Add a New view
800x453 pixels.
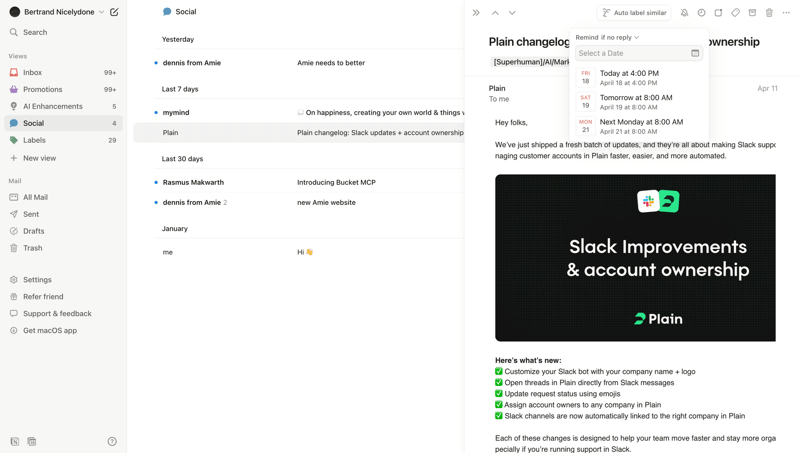pos(63,158)
